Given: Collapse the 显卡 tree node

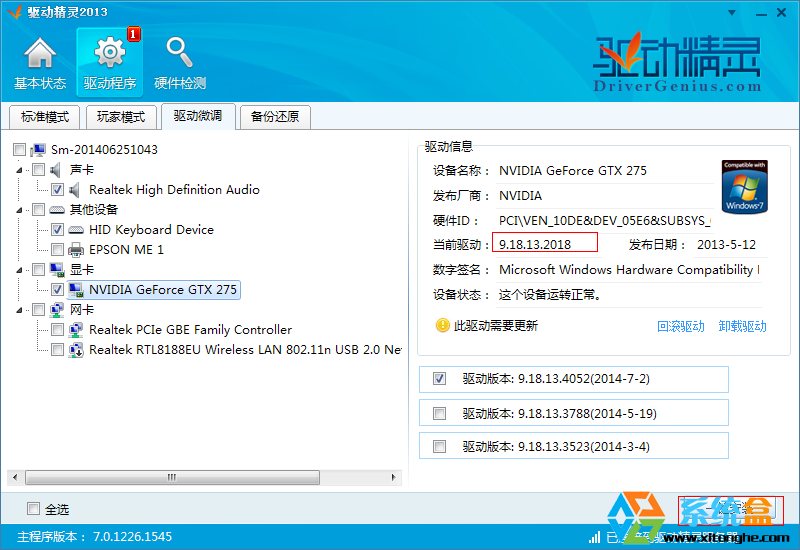Looking at the screenshot, I should pos(19,270).
